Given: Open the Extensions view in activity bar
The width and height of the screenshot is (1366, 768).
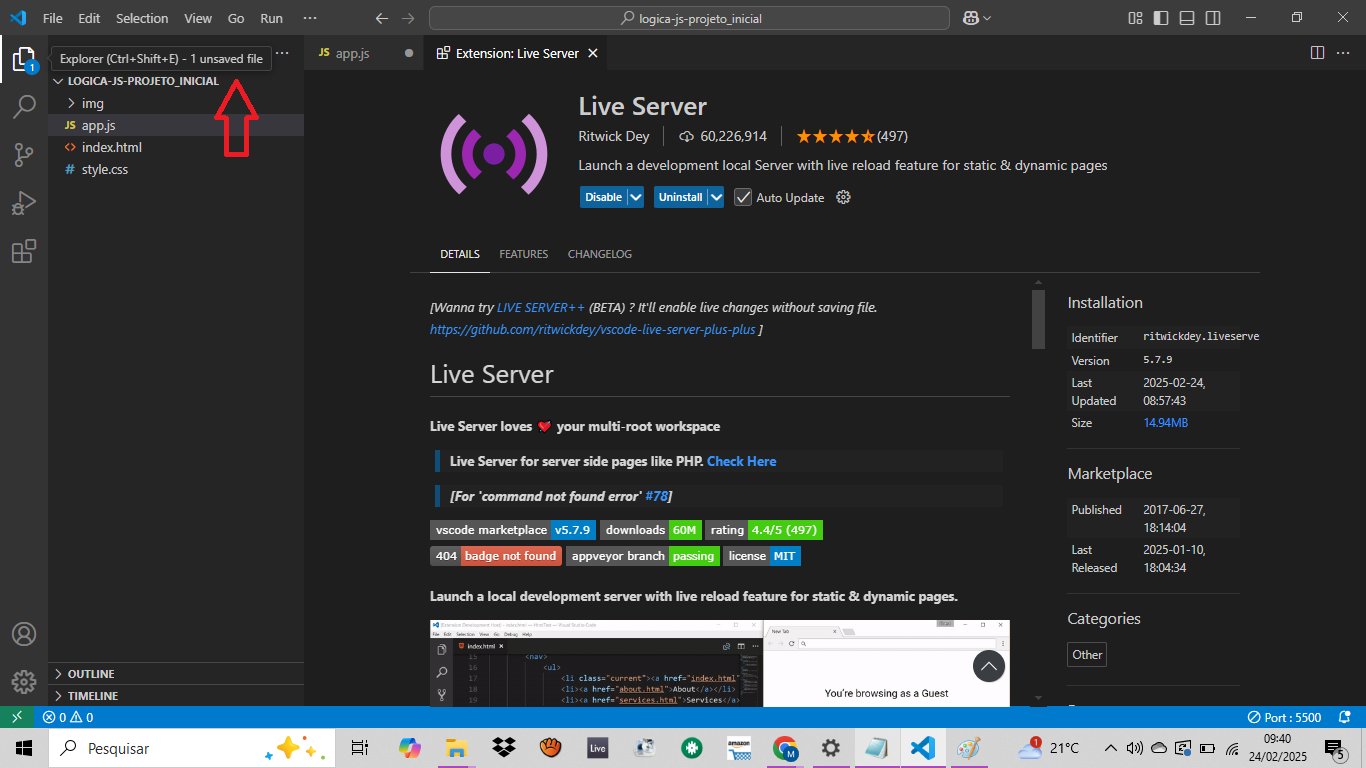Looking at the screenshot, I should pyautogui.click(x=23, y=251).
